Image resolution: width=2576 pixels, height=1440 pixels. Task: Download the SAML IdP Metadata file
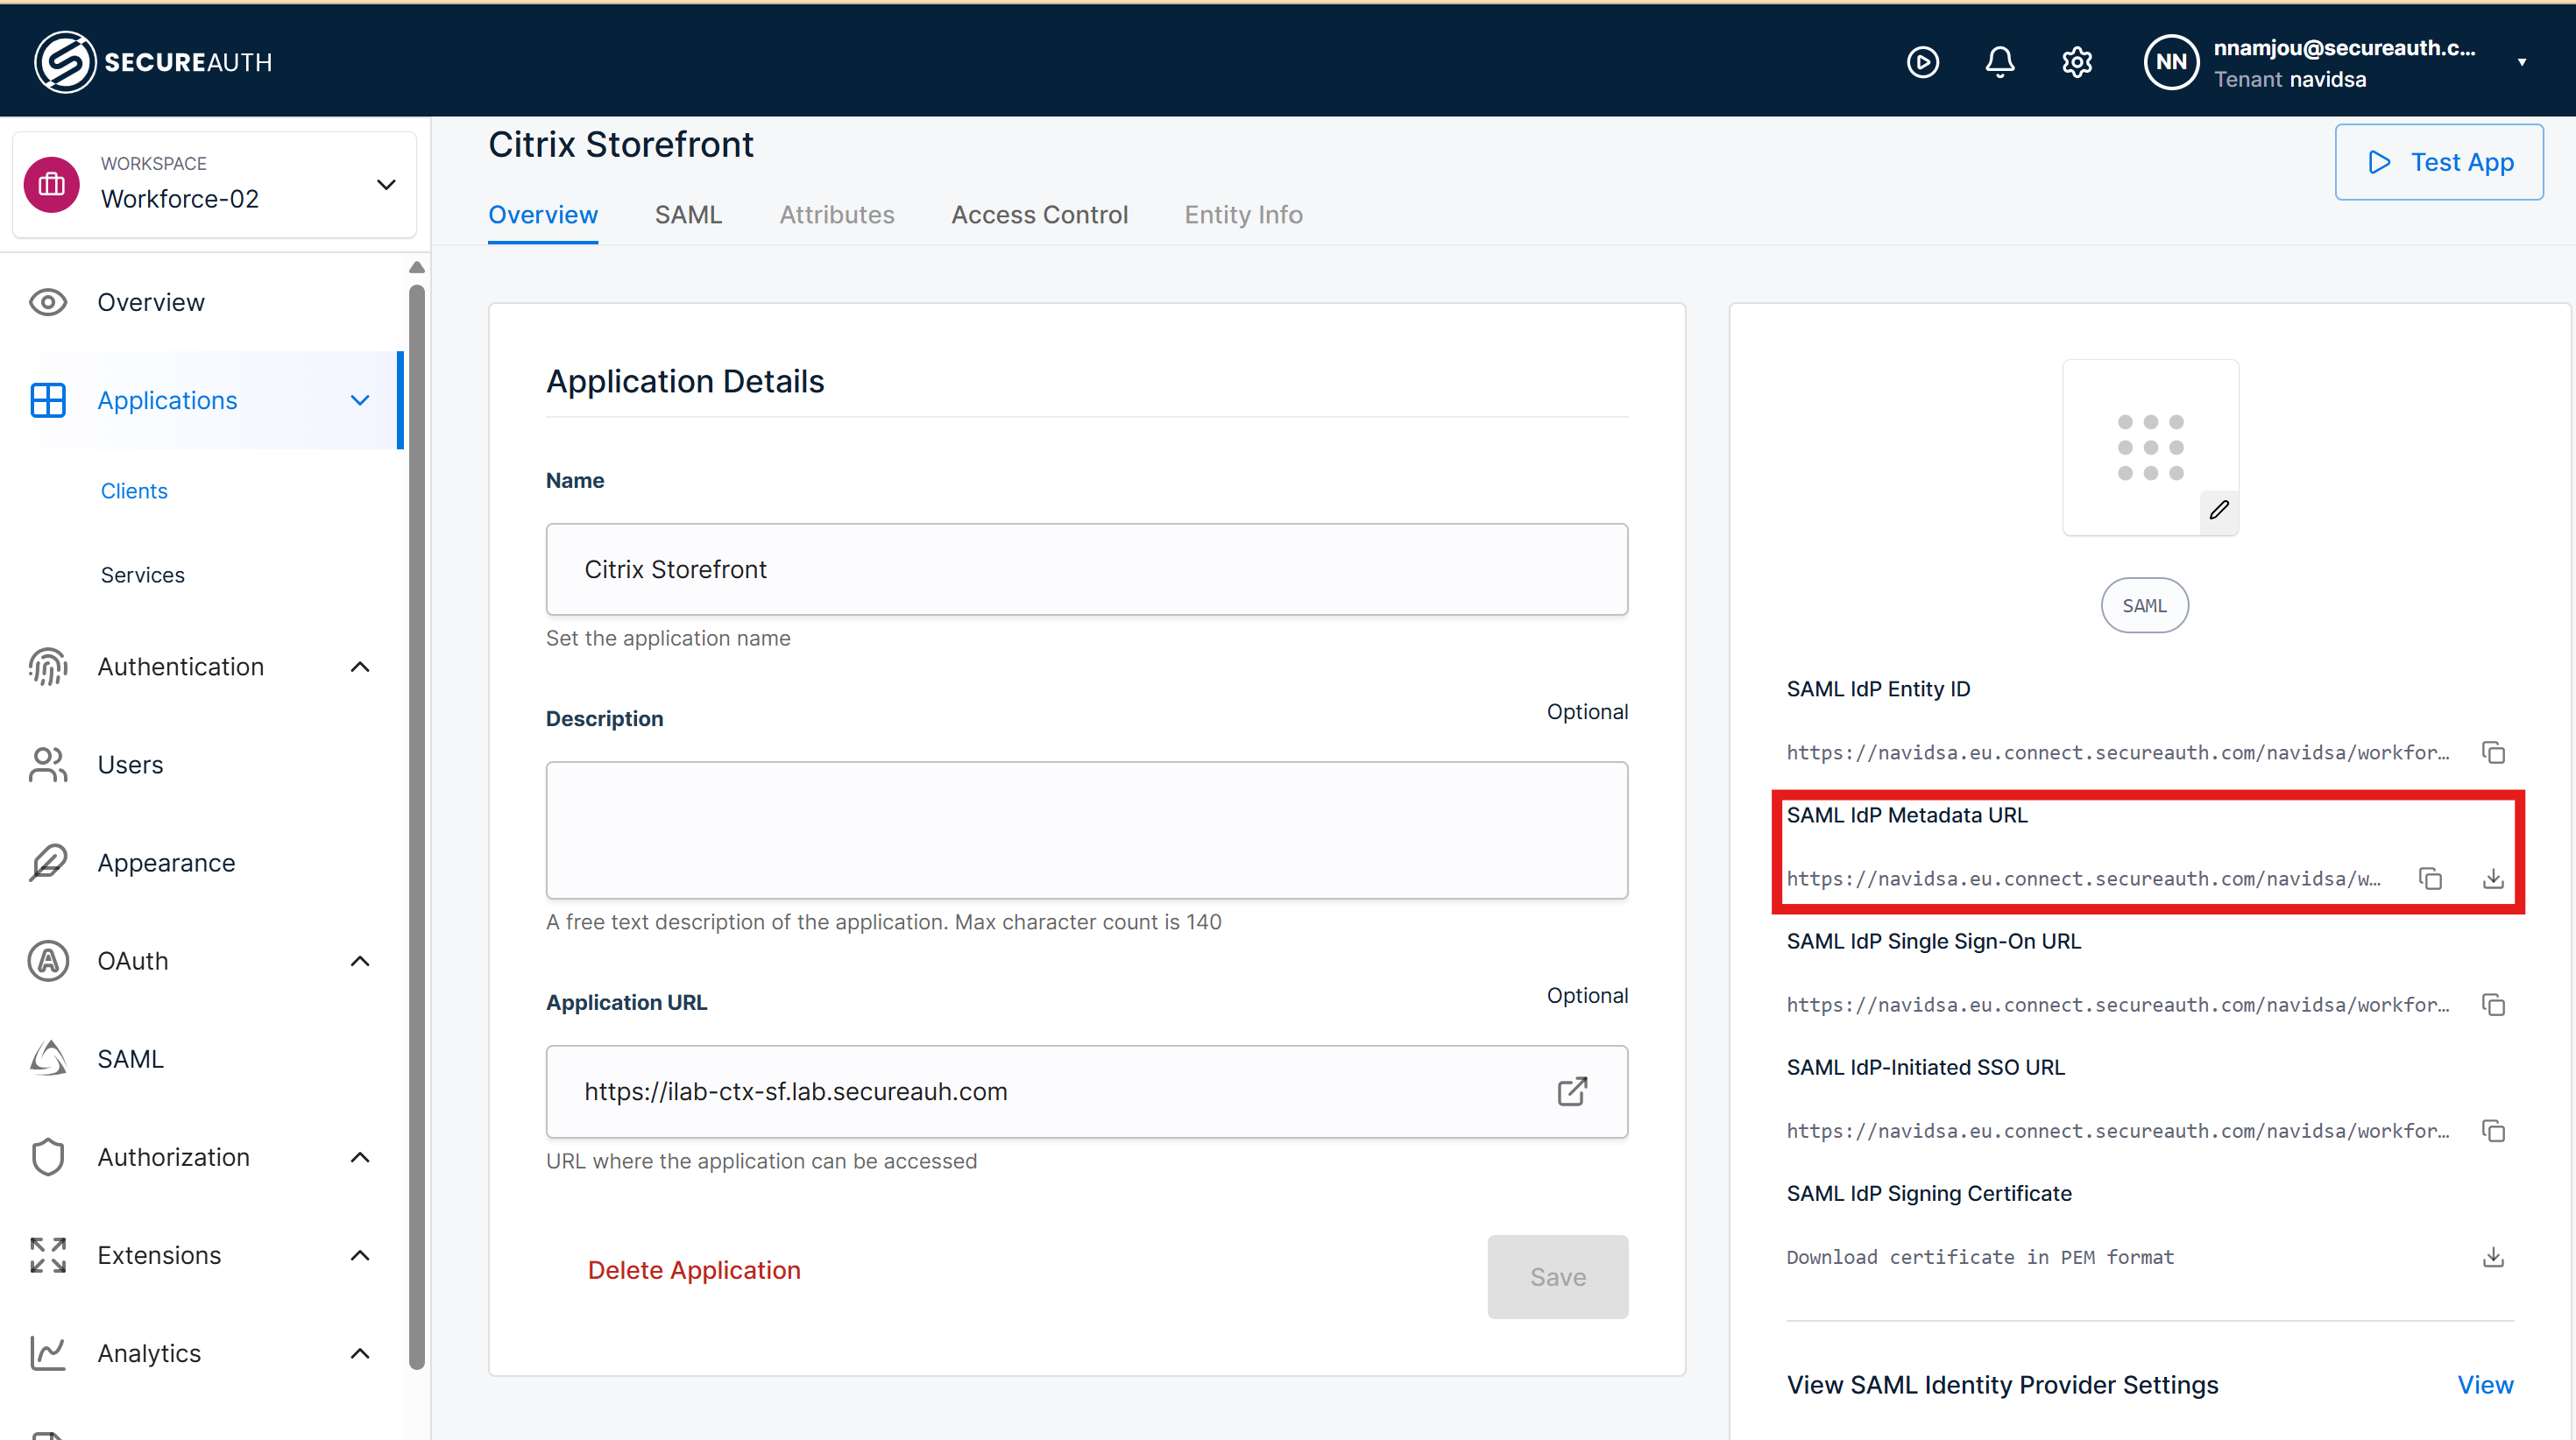(x=2493, y=879)
